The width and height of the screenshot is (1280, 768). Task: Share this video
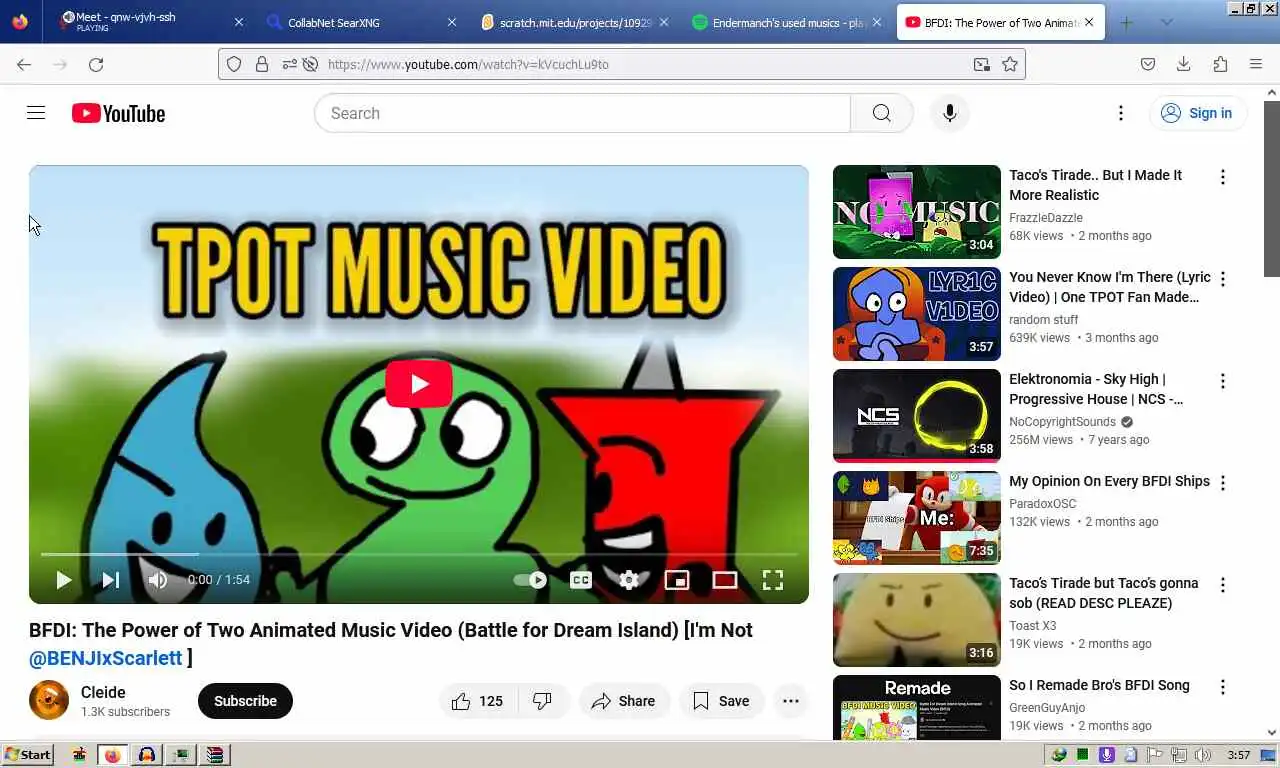point(624,701)
